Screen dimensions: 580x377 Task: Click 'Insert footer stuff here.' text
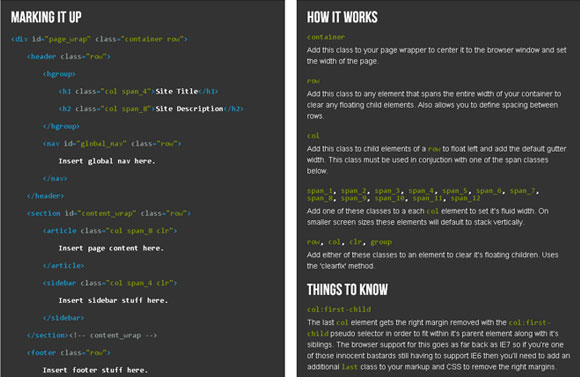point(95,370)
